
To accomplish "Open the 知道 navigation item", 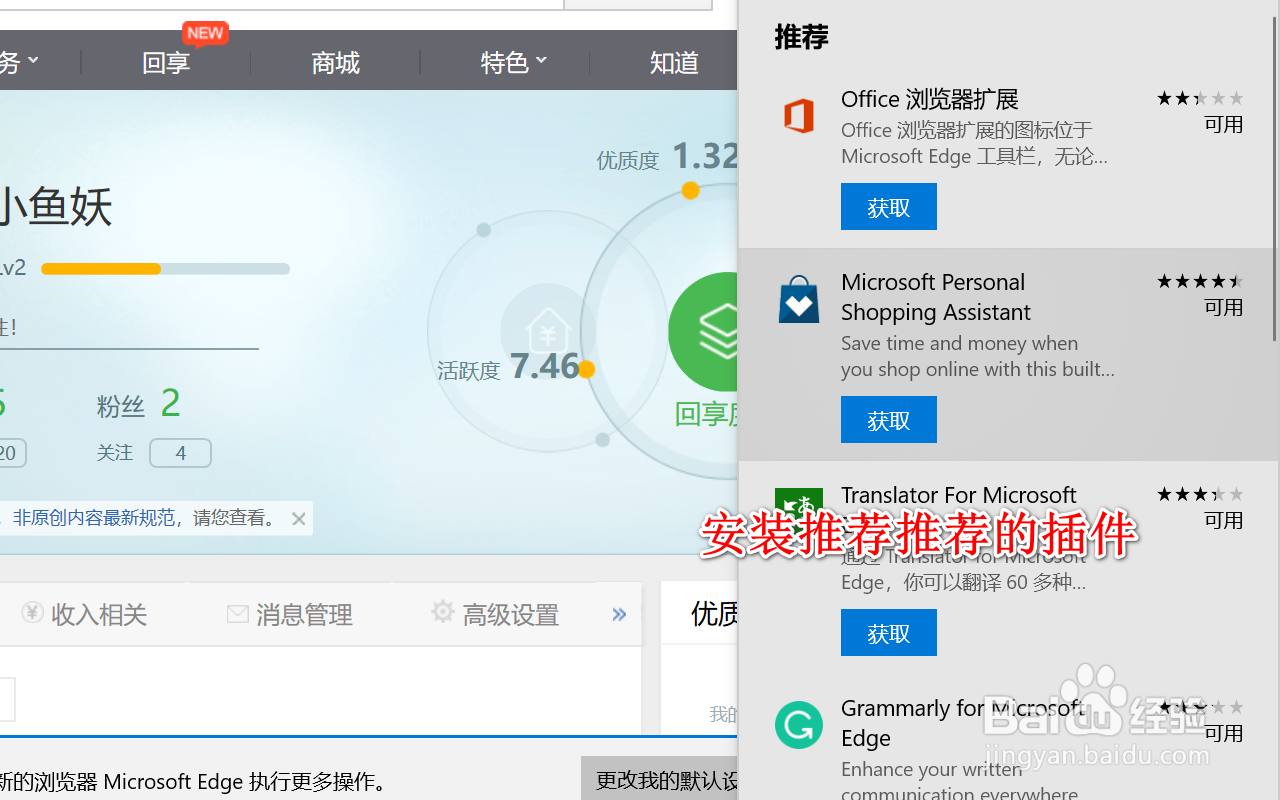I will [674, 63].
